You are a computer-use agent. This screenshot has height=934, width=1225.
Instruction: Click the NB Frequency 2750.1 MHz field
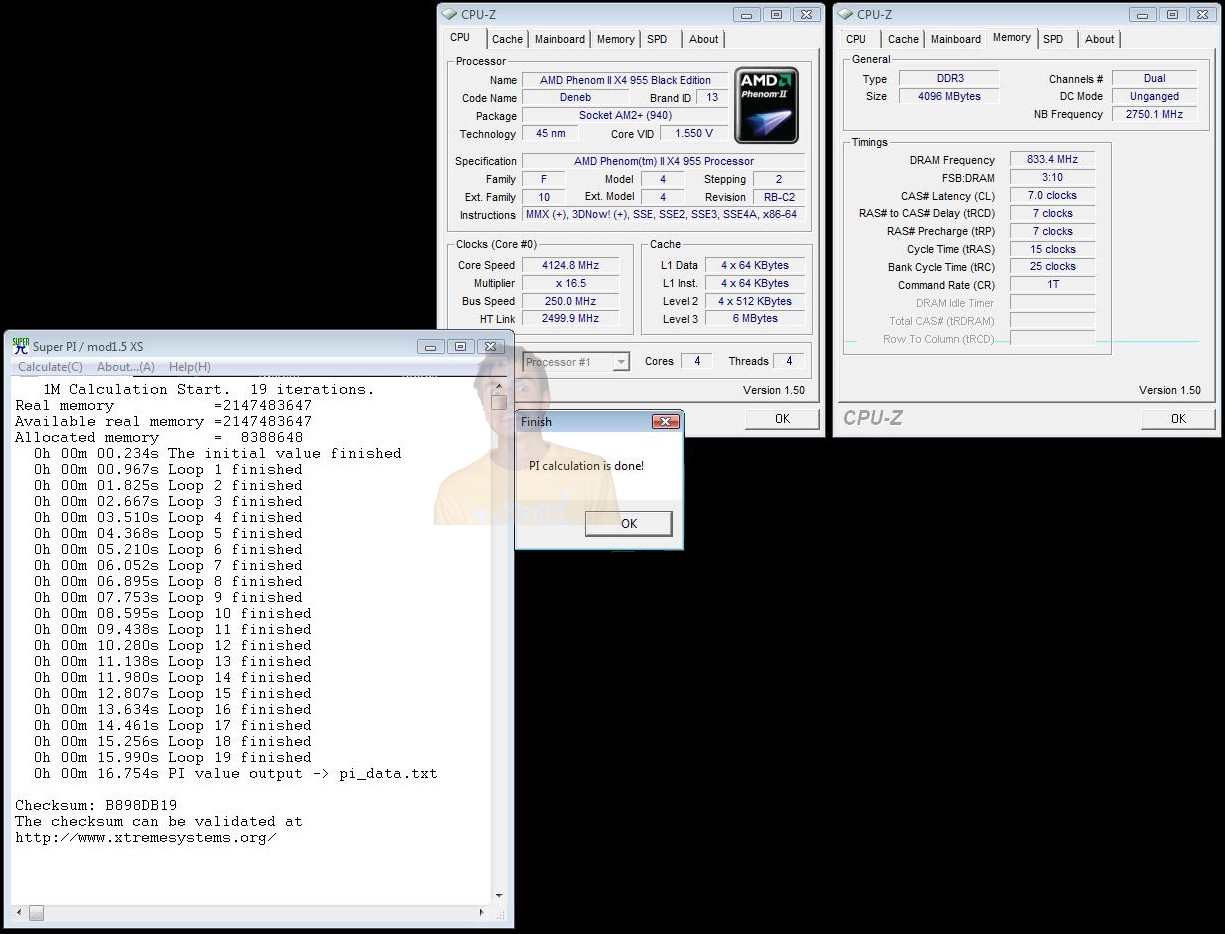1154,114
